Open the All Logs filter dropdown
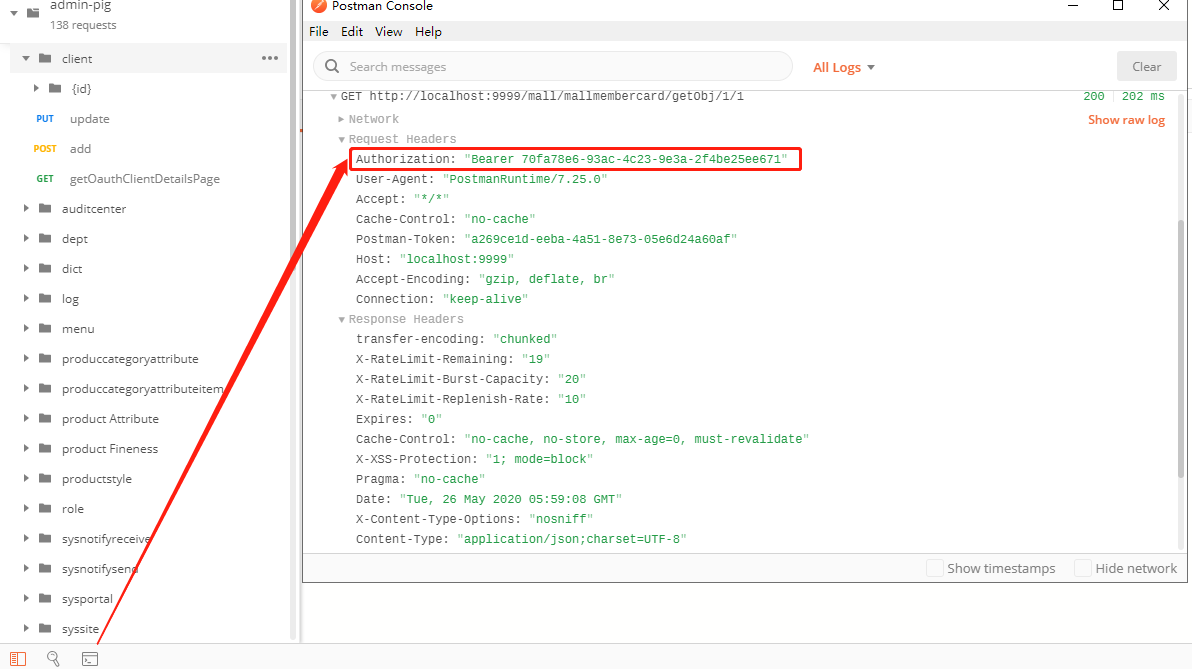This screenshot has height=669, width=1192. pyautogui.click(x=843, y=67)
